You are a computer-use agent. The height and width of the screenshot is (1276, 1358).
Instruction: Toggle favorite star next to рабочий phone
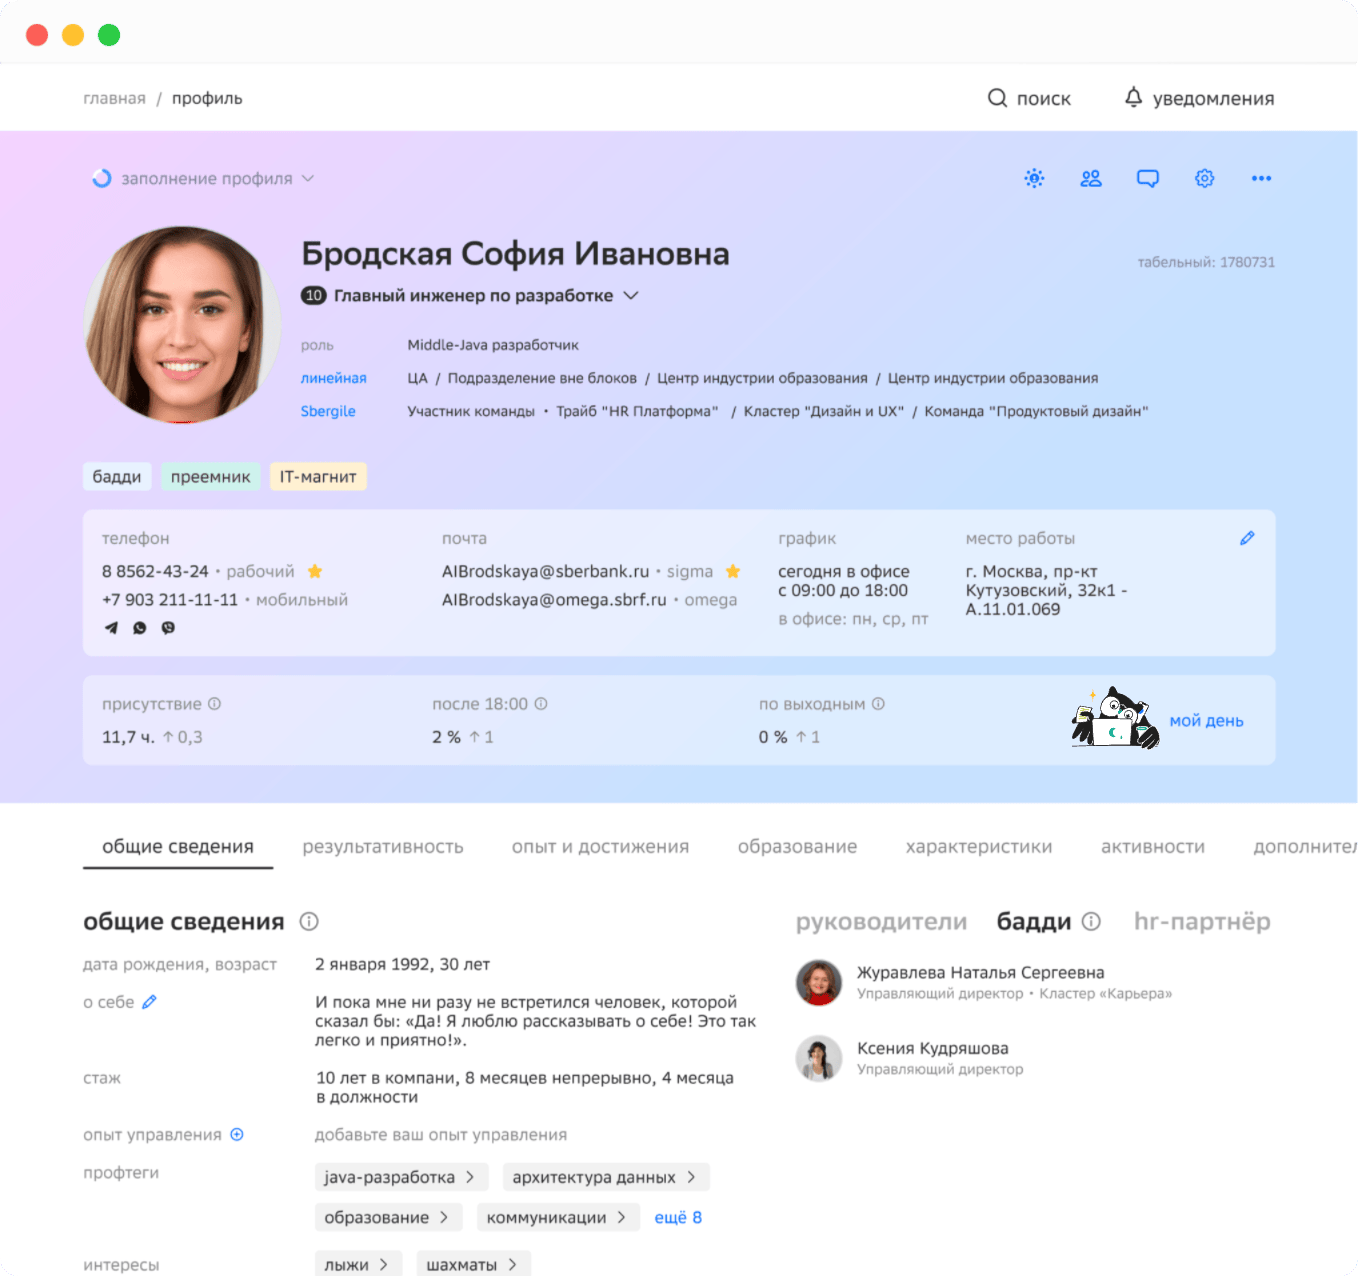click(315, 571)
